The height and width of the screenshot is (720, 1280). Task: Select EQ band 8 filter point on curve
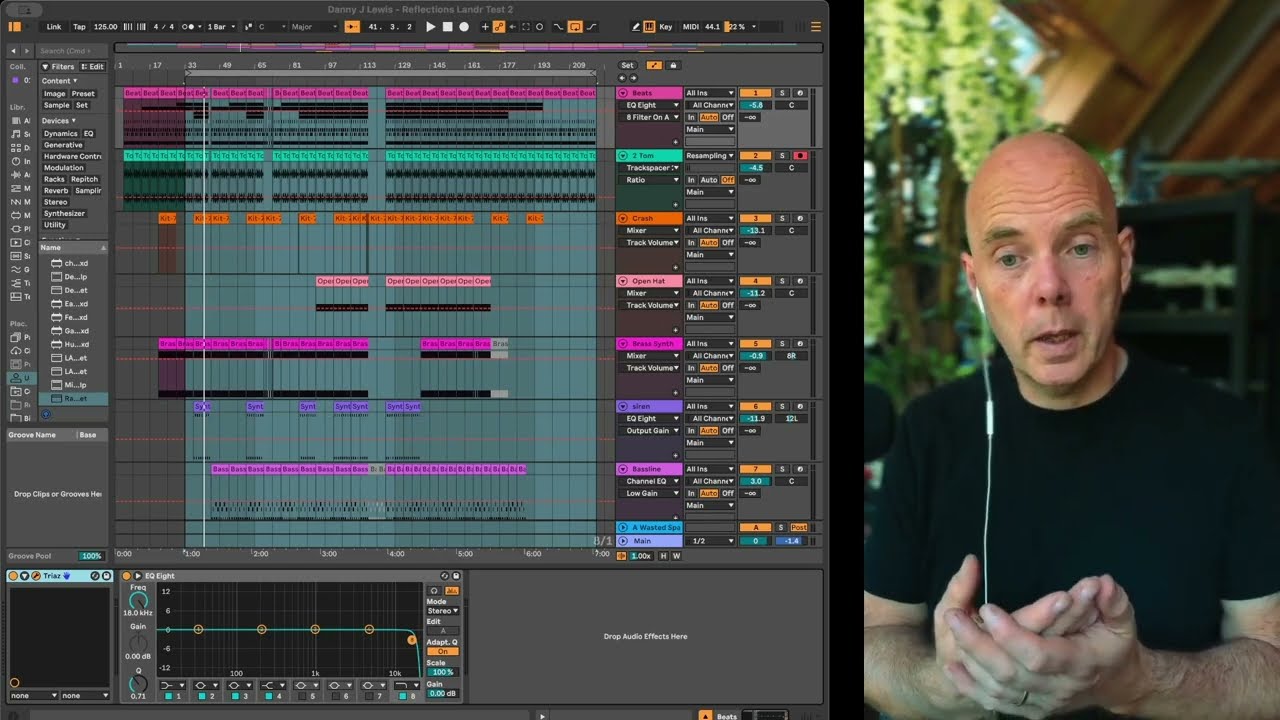pos(411,640)
